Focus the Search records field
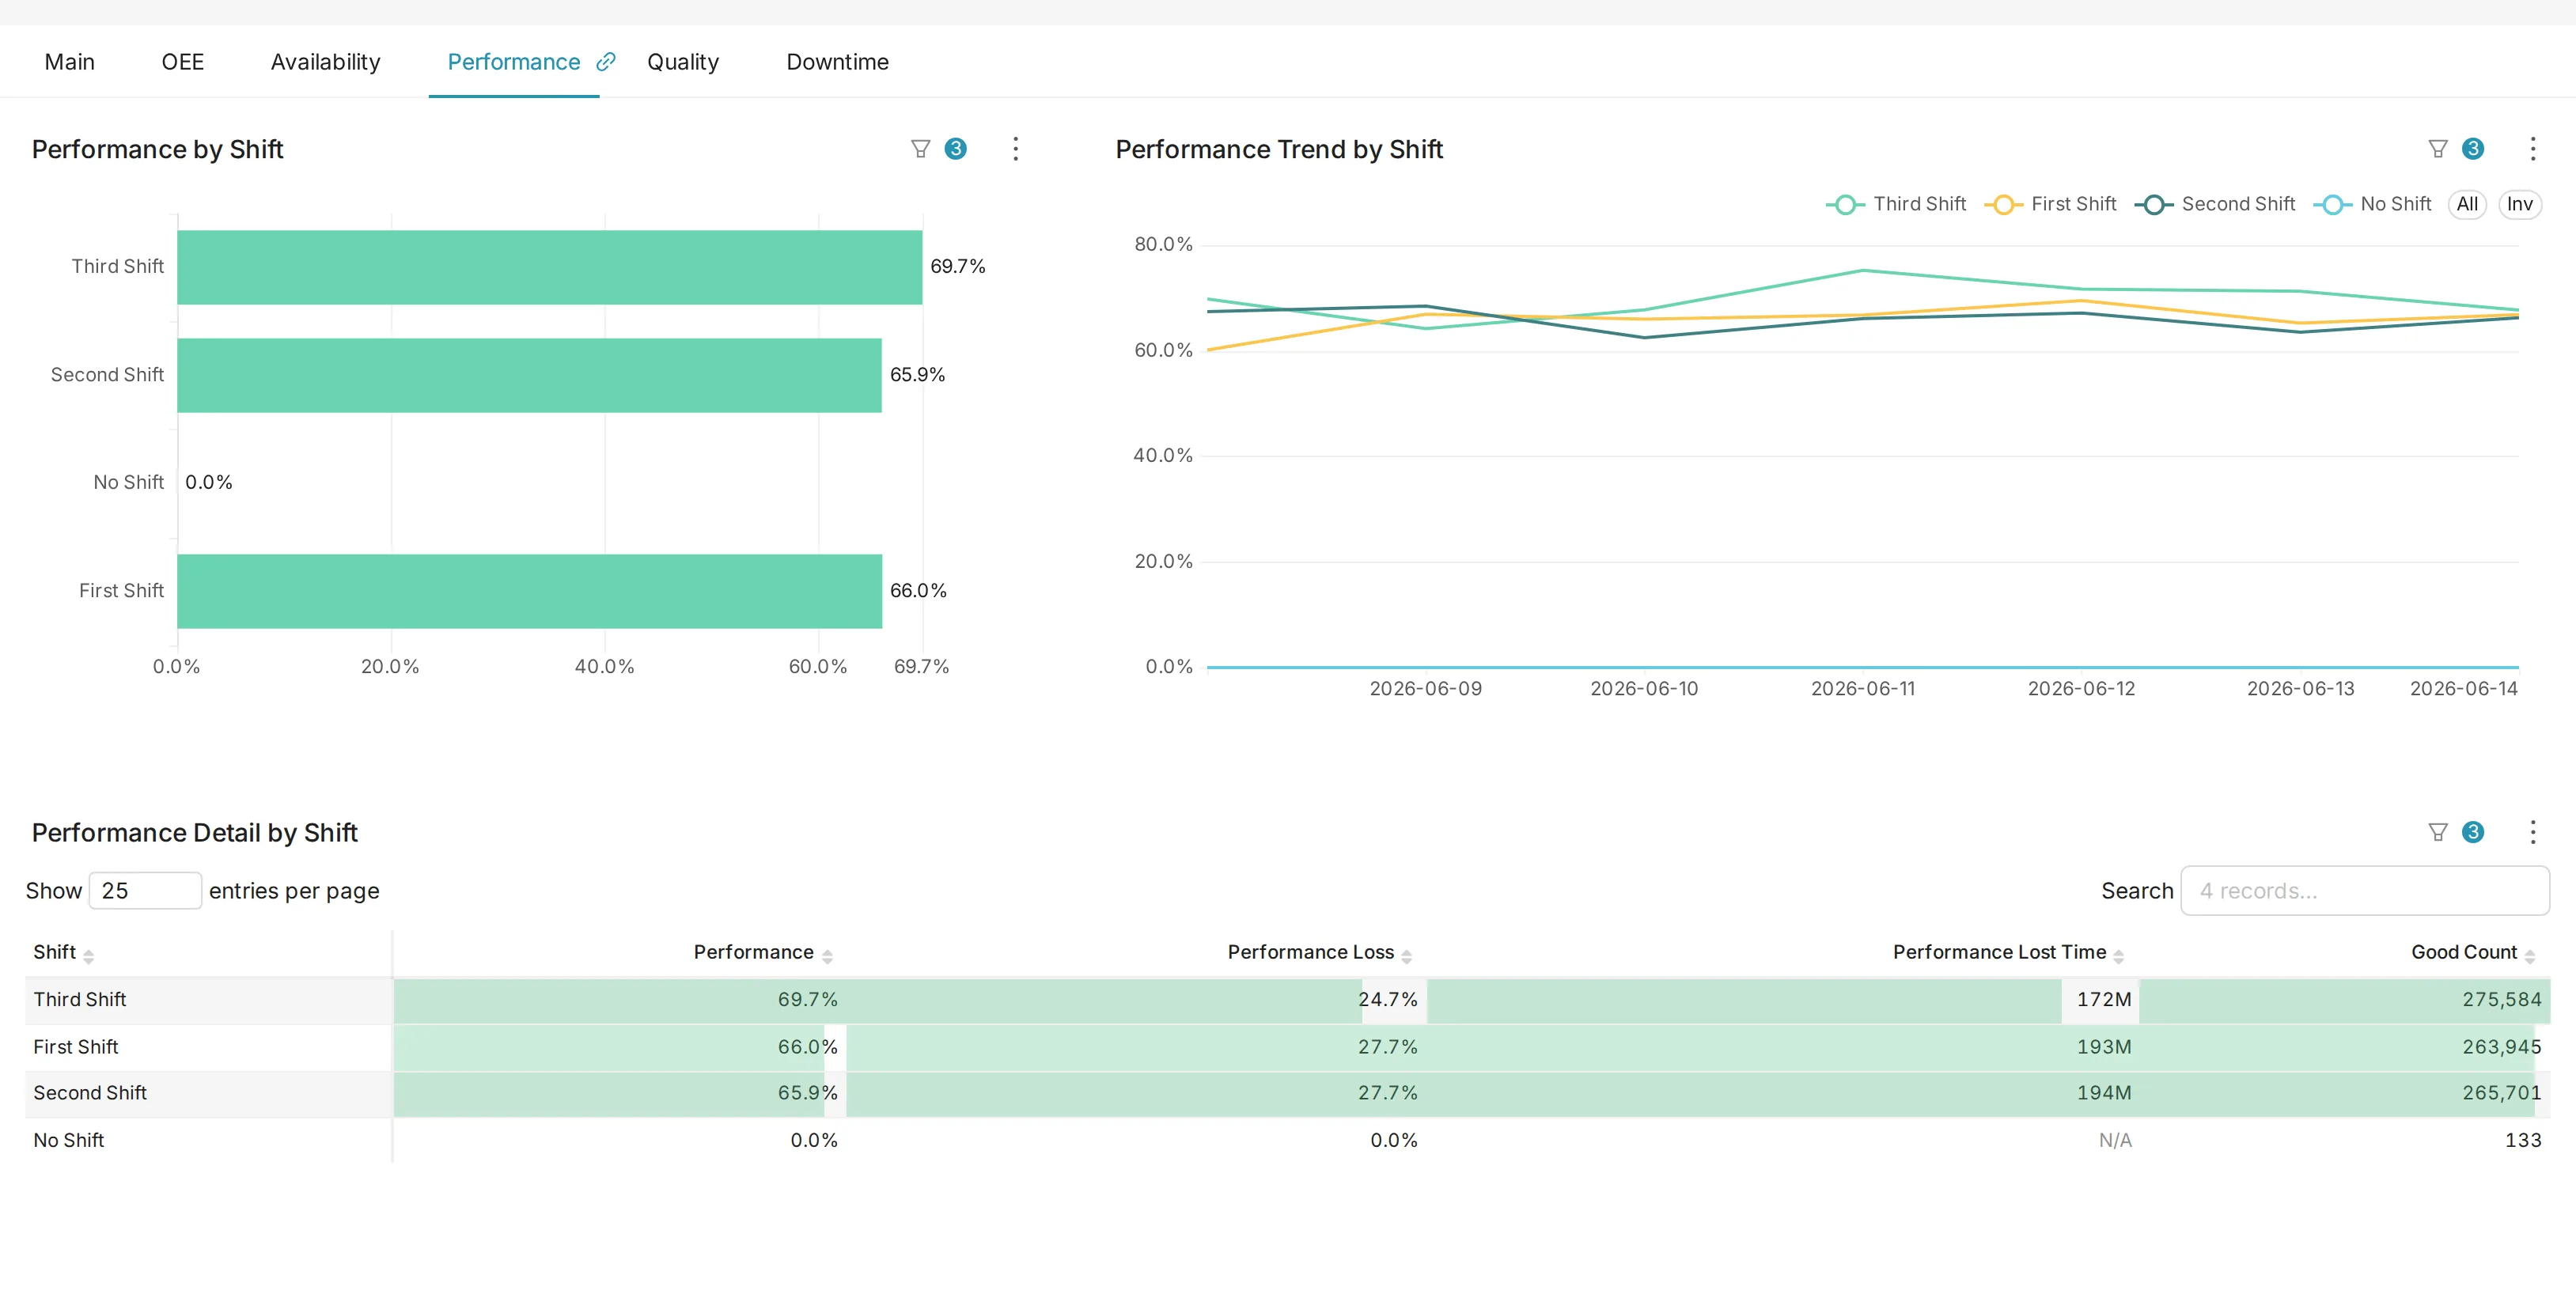The width and height of the screenshot is (2576, 1313). [x=2364, y=890]
